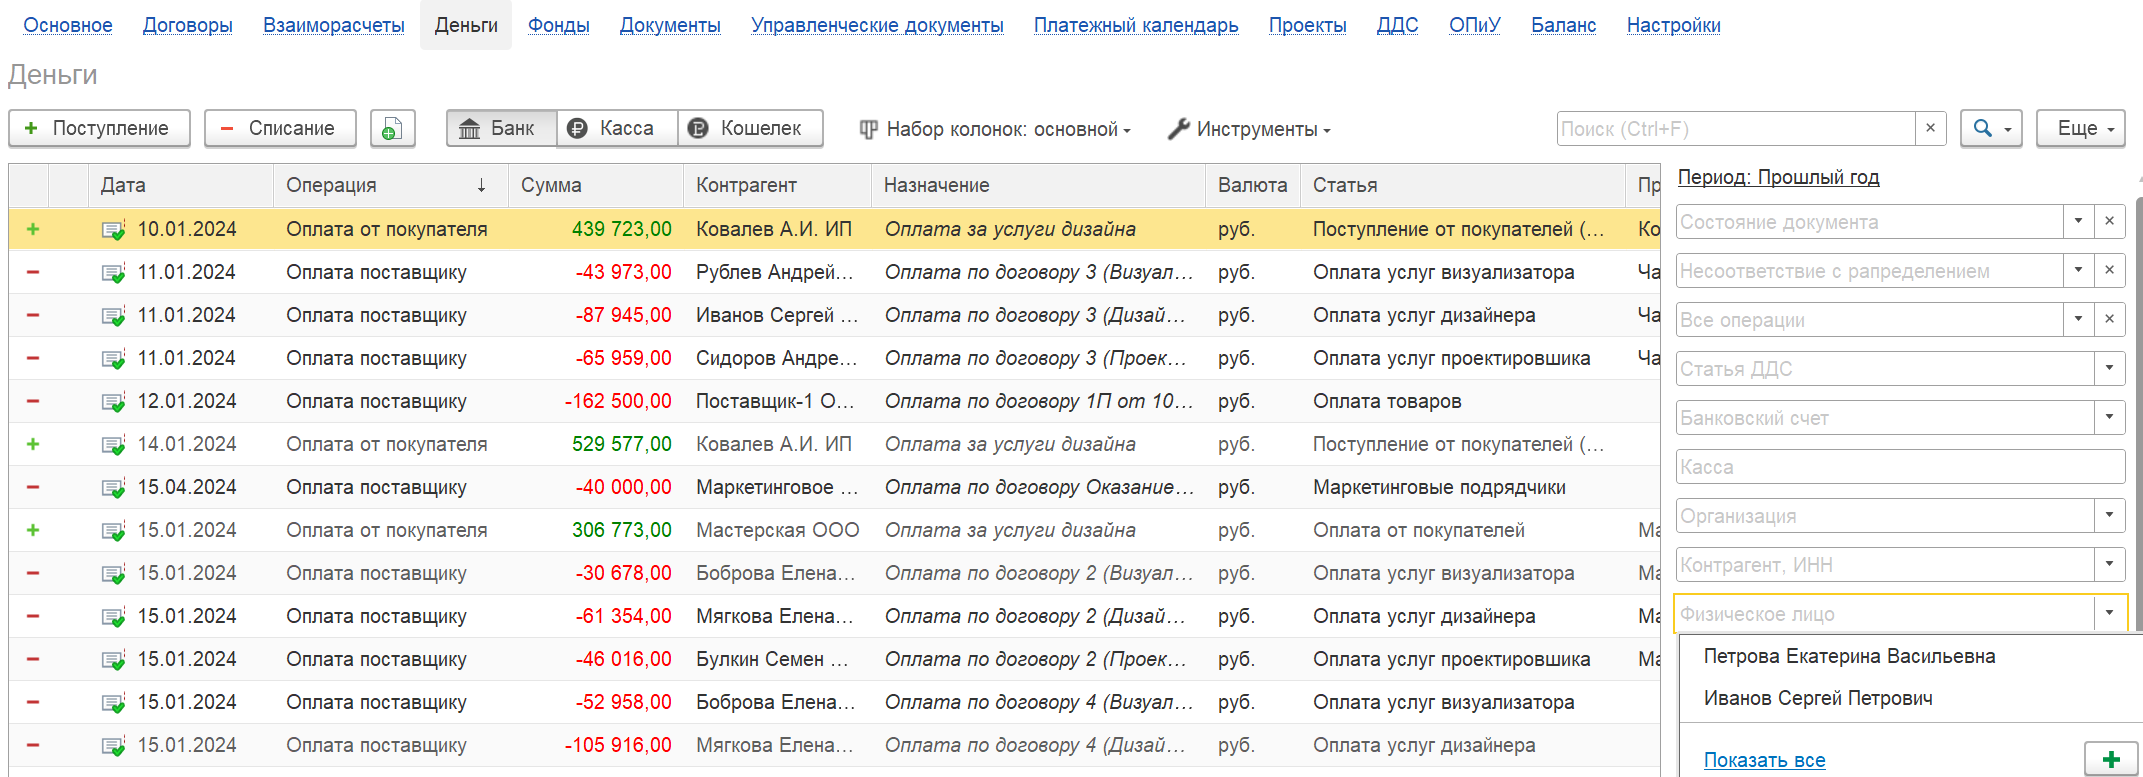Clear the Состояние документа filter
The width and height of the screenshot is (2143, 777).
(2109, 222)
